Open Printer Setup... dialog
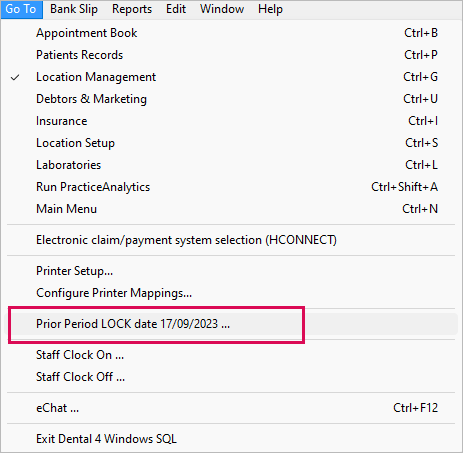The width and height of the screenshot is (463, 453). tap(232, 271)
